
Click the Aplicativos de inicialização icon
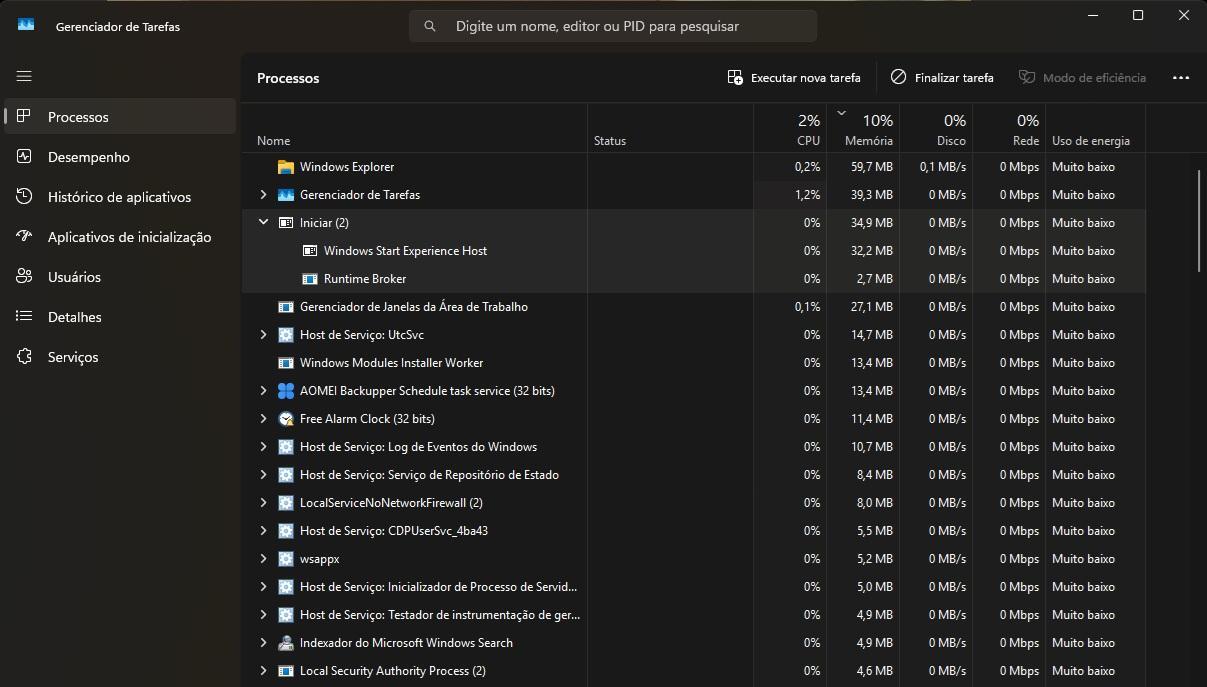coord(25,237)
